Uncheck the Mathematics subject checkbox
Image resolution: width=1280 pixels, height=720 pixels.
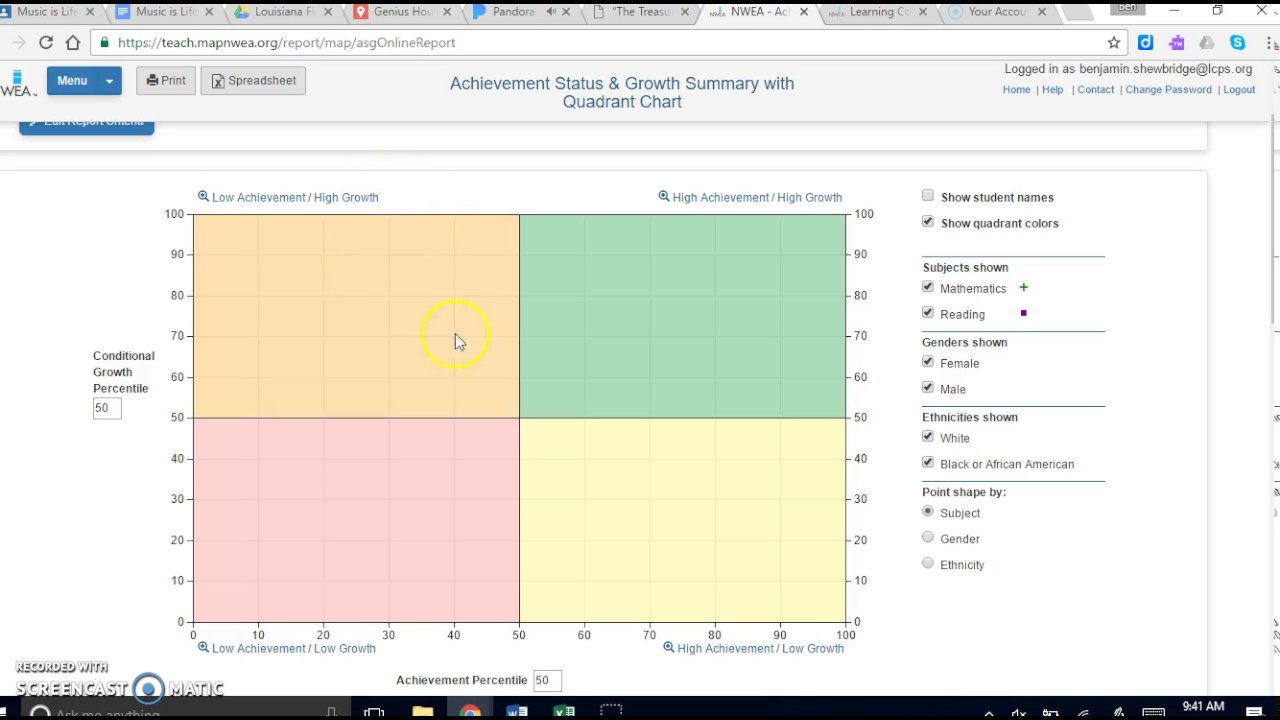[928, 288]
